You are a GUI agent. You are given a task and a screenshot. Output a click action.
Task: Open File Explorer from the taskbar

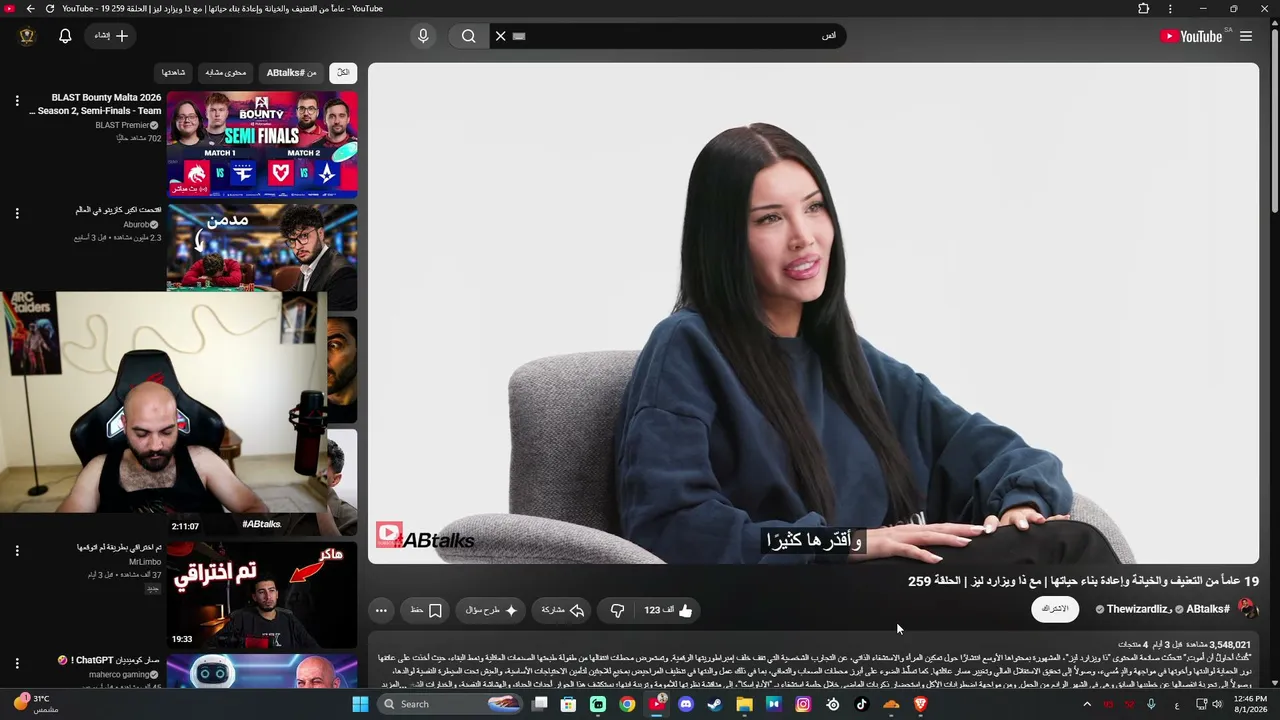(x=744, y=704)
